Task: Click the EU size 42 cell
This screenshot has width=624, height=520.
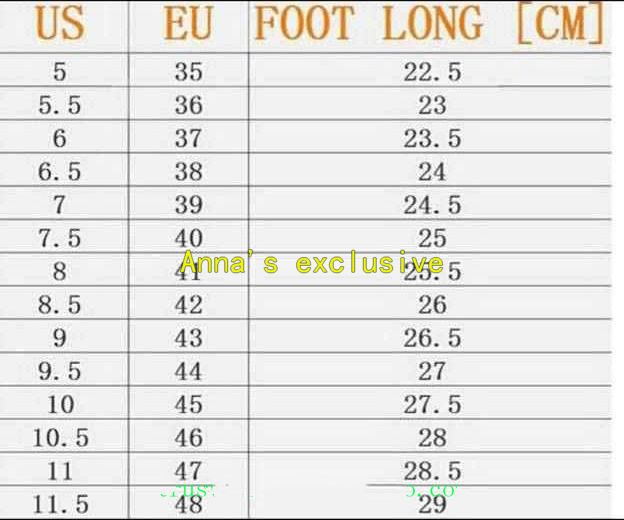Action: click(x=188, y=305)
